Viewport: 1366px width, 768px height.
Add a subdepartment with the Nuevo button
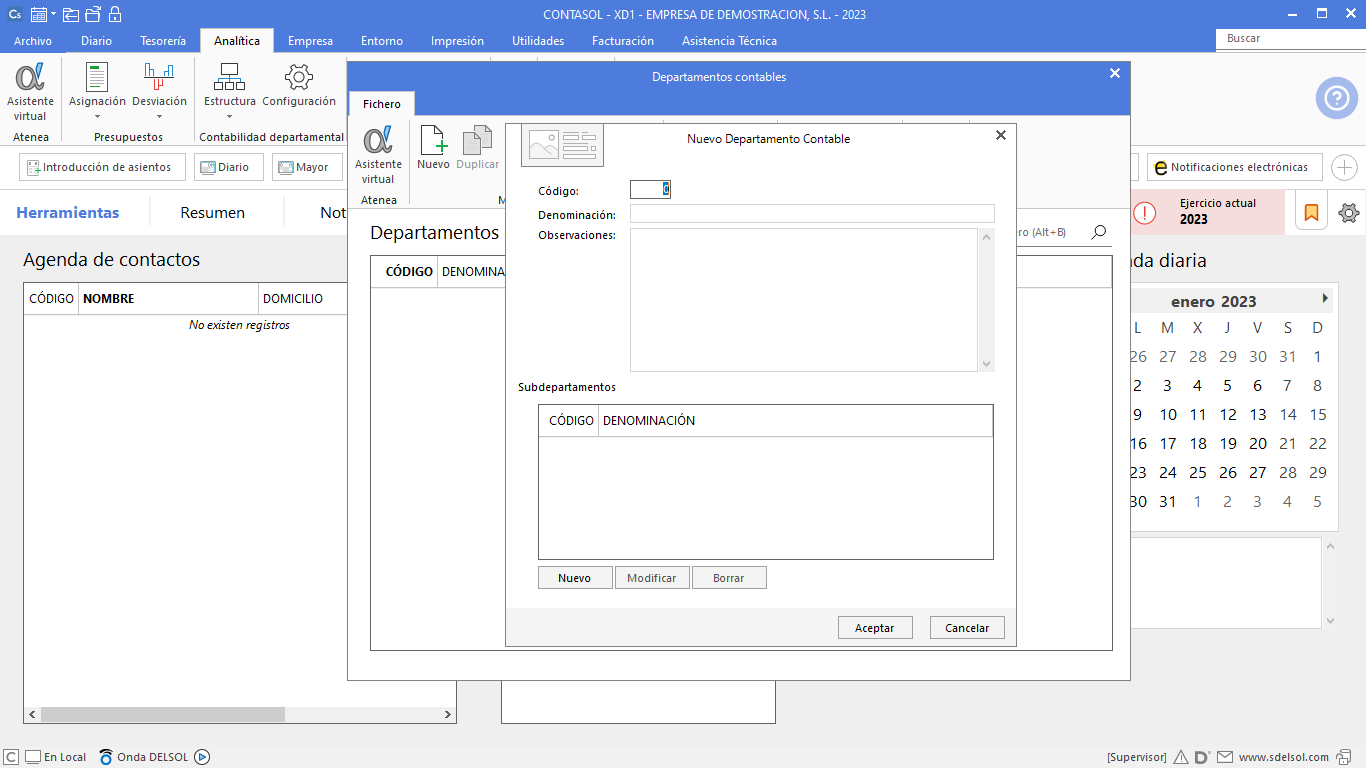pyautogui.click(x=574, y=578)
